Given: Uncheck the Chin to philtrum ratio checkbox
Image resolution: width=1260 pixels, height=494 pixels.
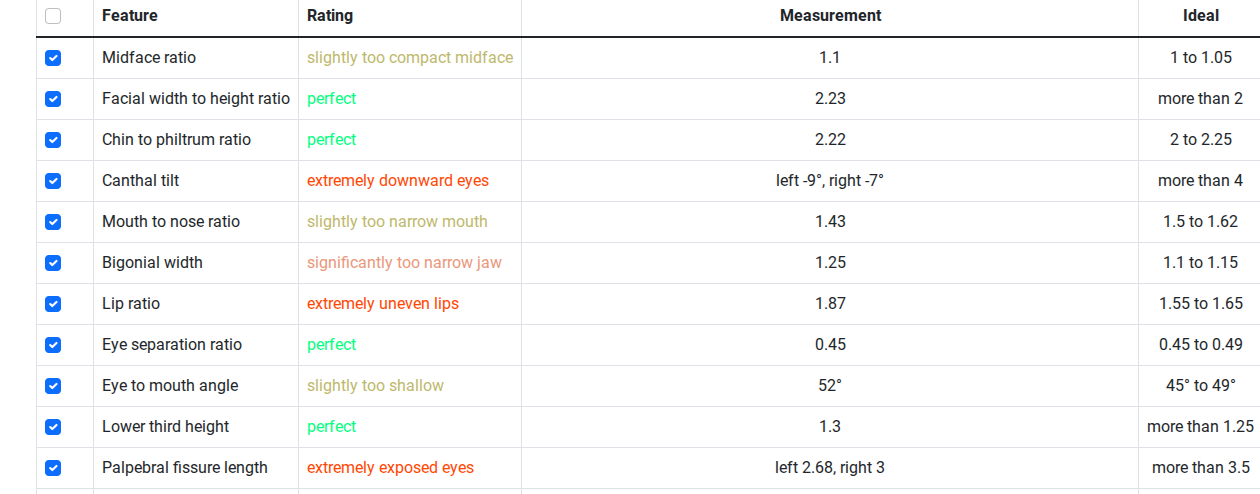Looking at the screenshot, I should 53,140.
